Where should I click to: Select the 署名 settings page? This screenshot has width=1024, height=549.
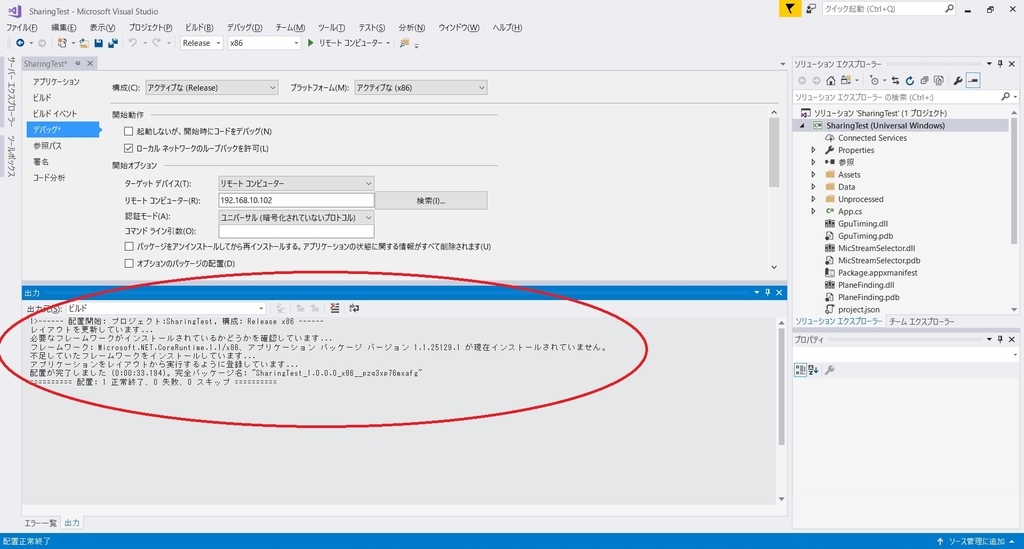tap(41, 161)
